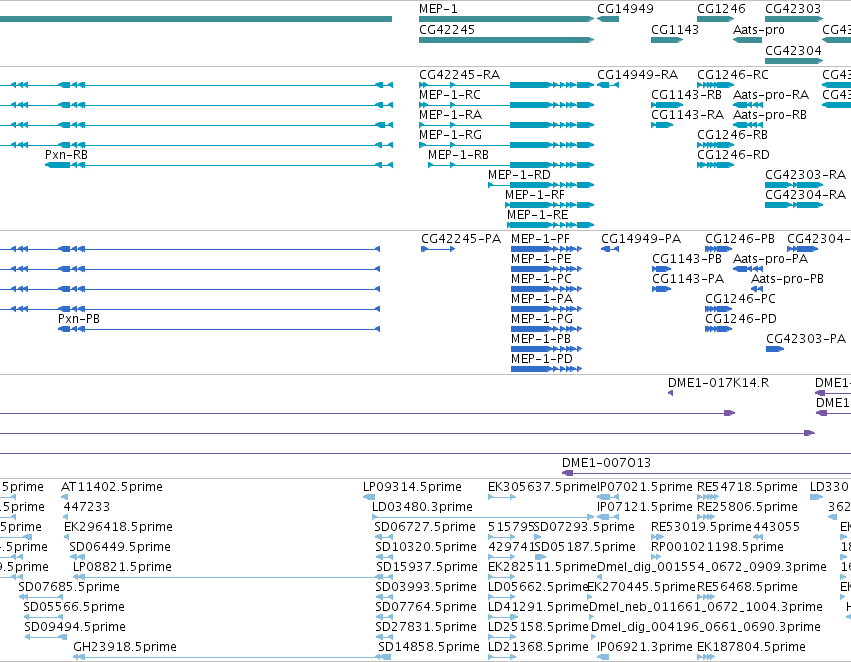Select protein MEP-1-PA

click(x=547, y=309)
